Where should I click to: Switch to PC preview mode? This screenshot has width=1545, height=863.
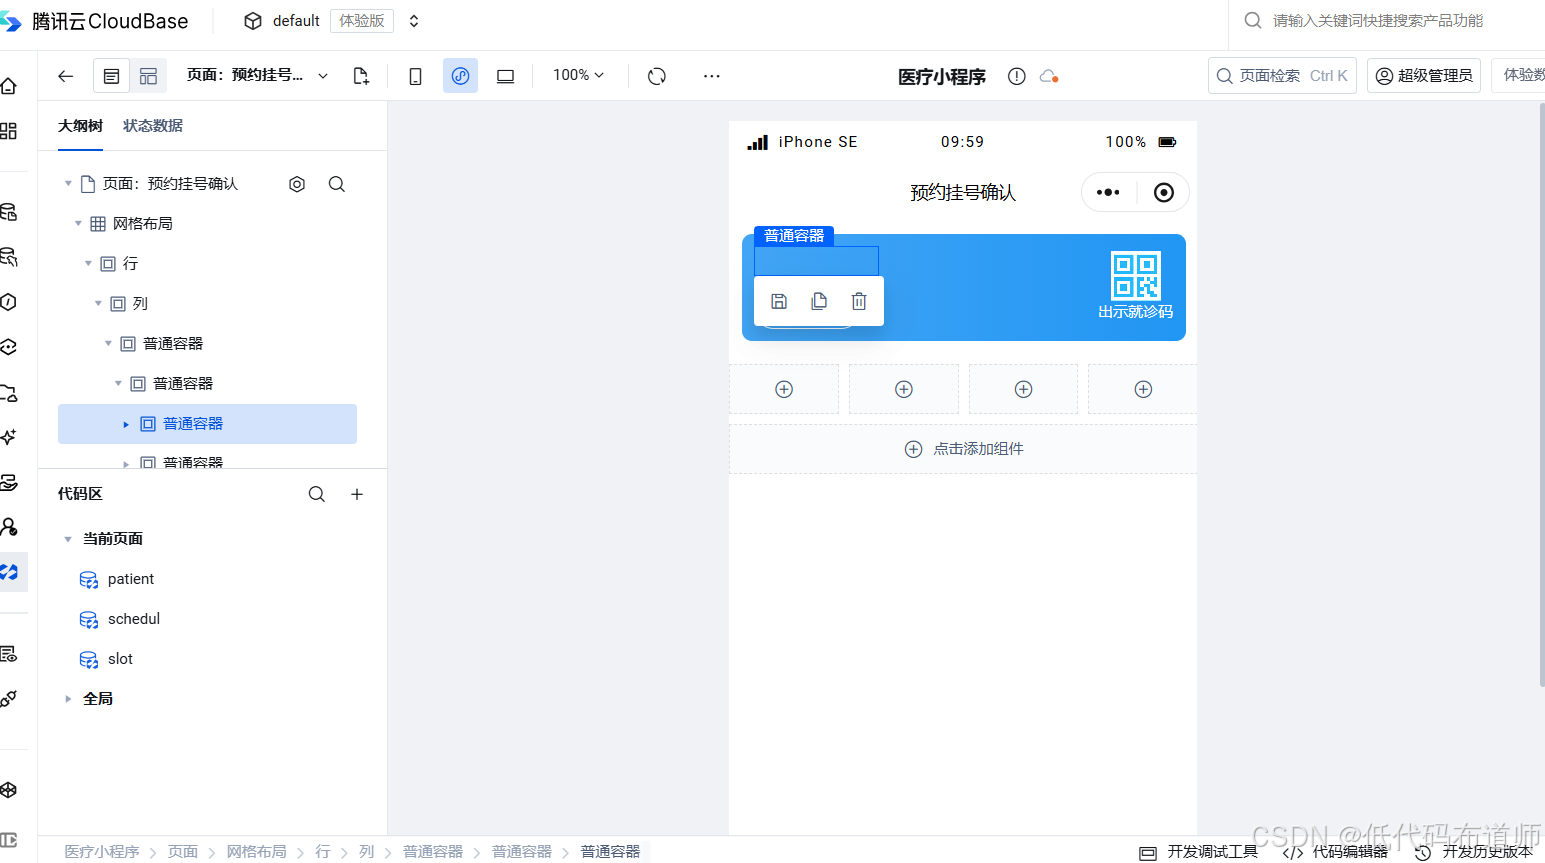click(x=505, y=75)
